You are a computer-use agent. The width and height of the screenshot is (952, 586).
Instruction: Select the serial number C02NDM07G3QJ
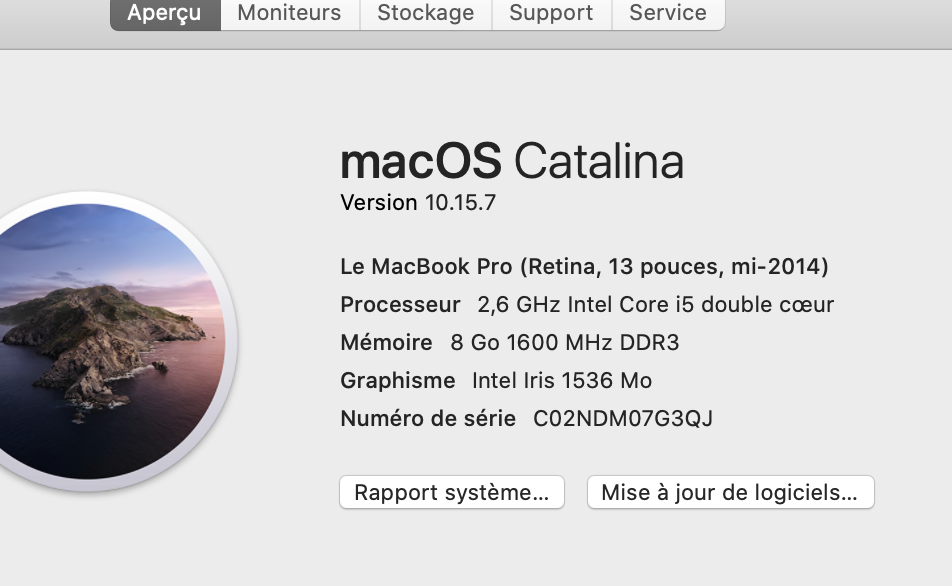point(622,419)
